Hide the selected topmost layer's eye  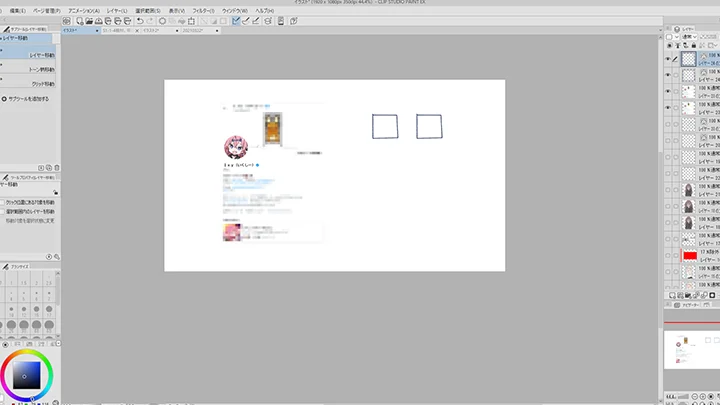tap(668, 59)
